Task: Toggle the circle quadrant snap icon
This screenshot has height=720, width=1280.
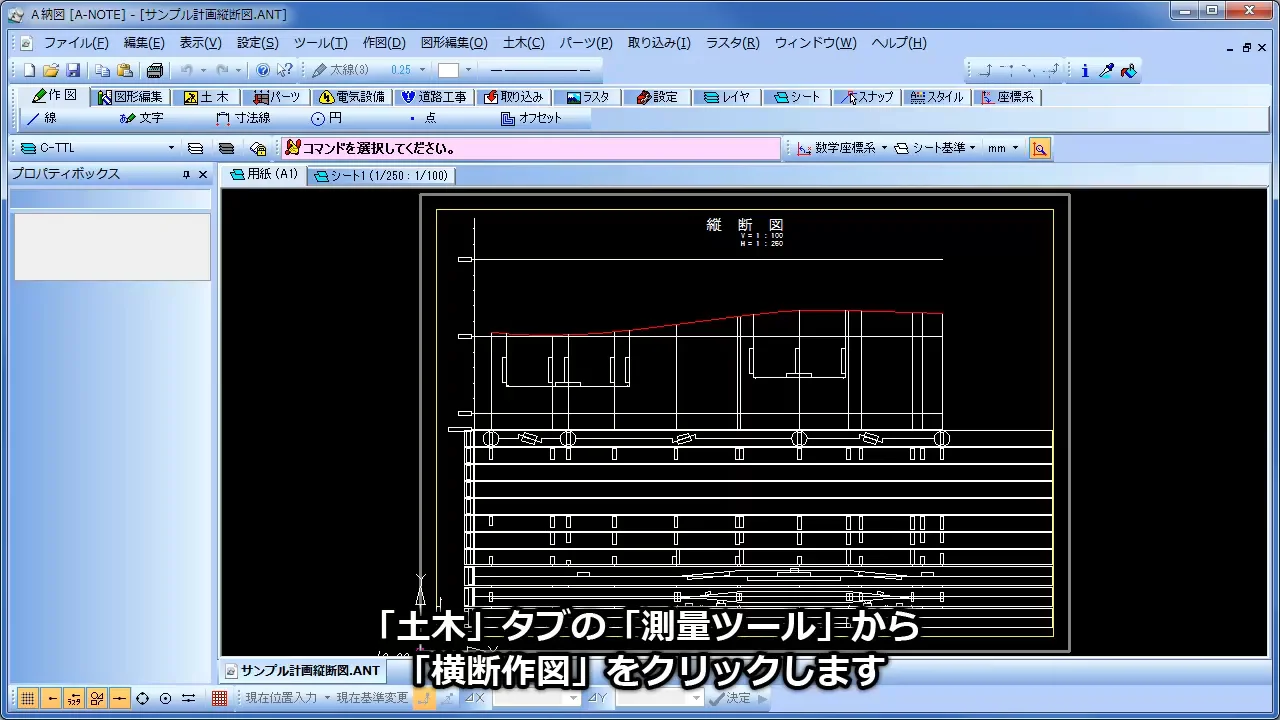Action: 142,698
